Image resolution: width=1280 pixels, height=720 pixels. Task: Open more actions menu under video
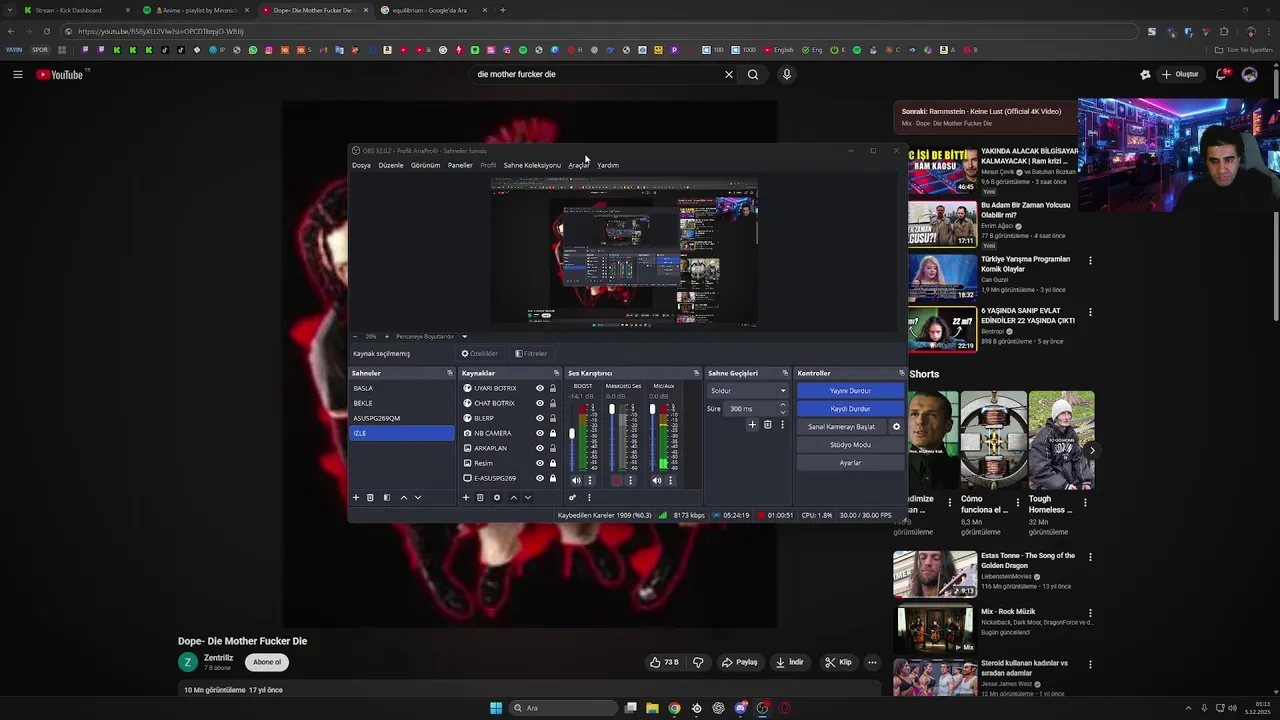pos(872,662)
